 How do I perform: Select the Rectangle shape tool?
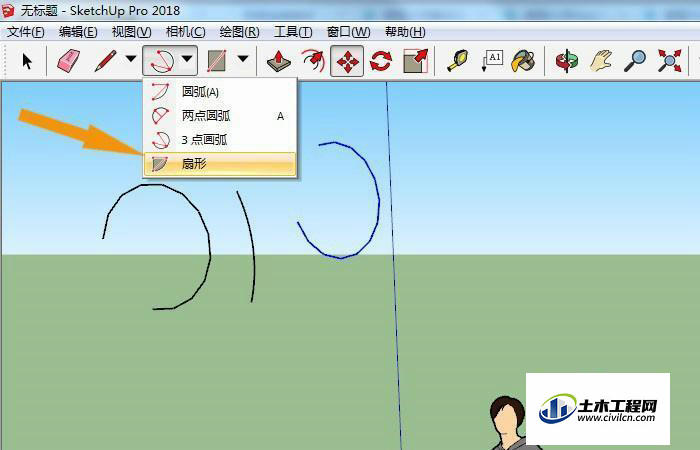tap(217, 61)
